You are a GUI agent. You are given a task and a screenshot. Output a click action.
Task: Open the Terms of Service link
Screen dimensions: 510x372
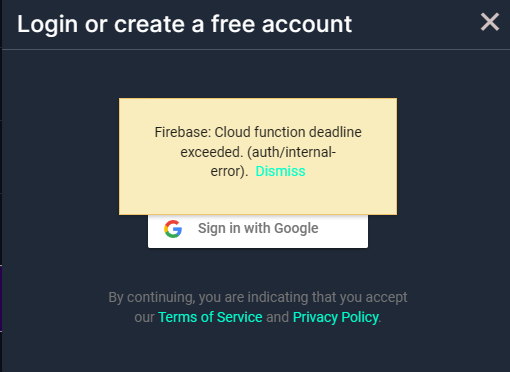tap(210, 317)
